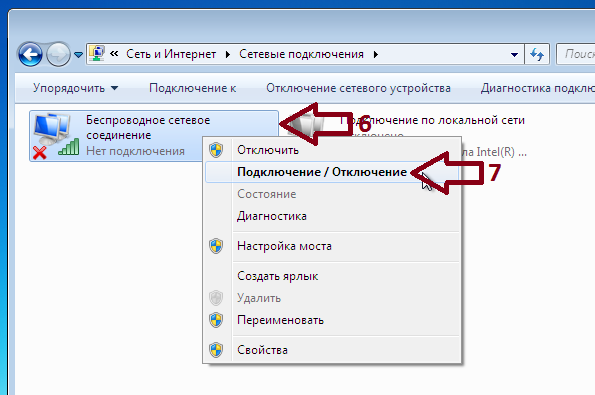
Task: Click Диагностика подключения toolbar button
Action: pos(538,88)
